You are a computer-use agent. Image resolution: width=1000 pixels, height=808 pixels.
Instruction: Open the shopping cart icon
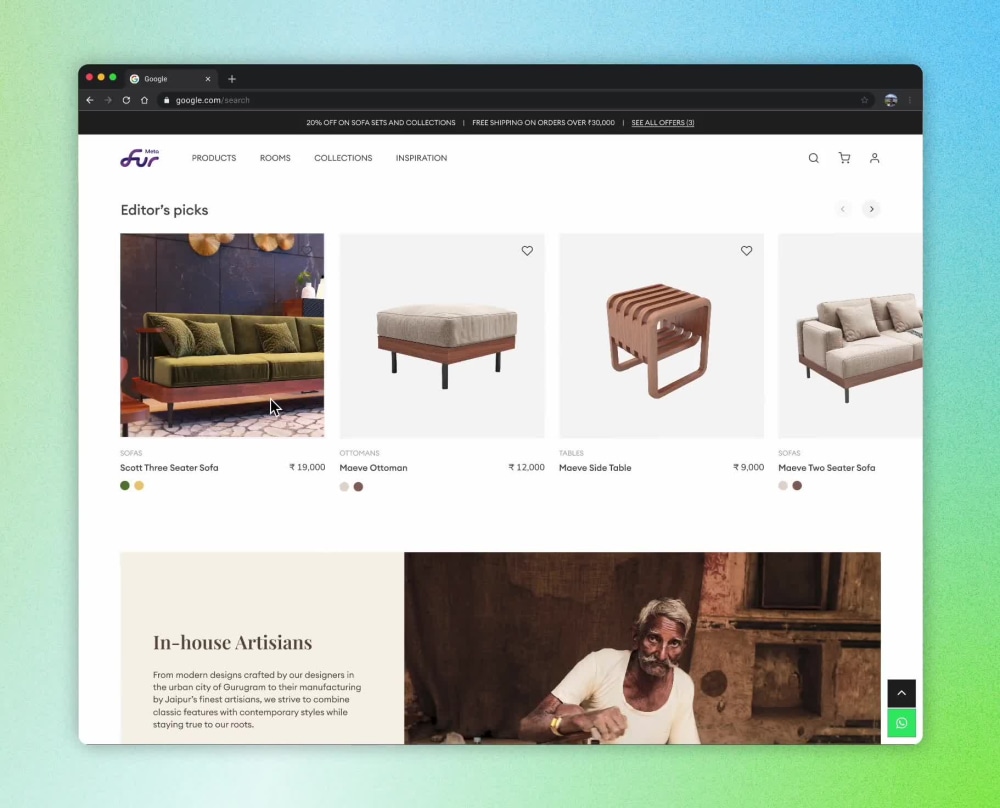(844, 158)
